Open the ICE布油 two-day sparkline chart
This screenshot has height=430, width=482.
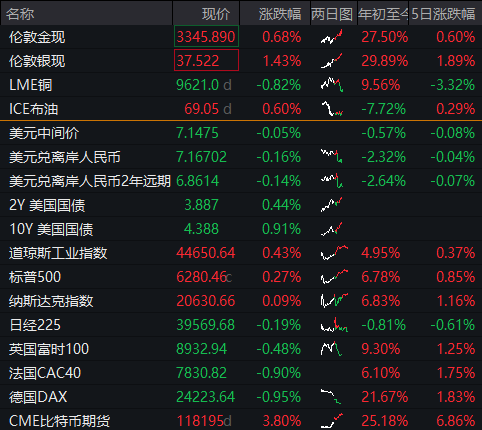click(x=332, y=109)
